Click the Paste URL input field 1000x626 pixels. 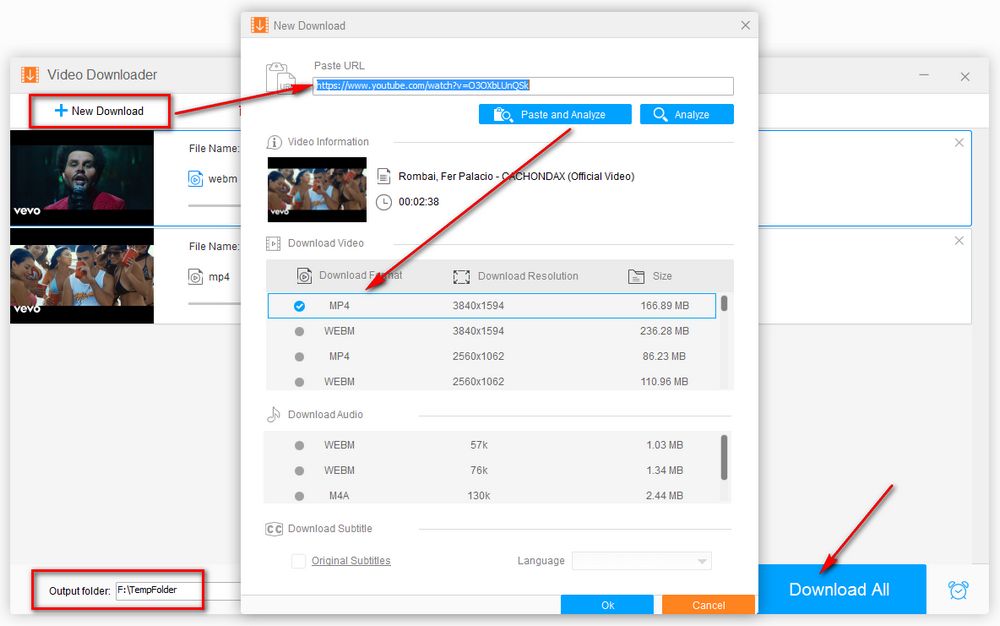coord(523,85)
